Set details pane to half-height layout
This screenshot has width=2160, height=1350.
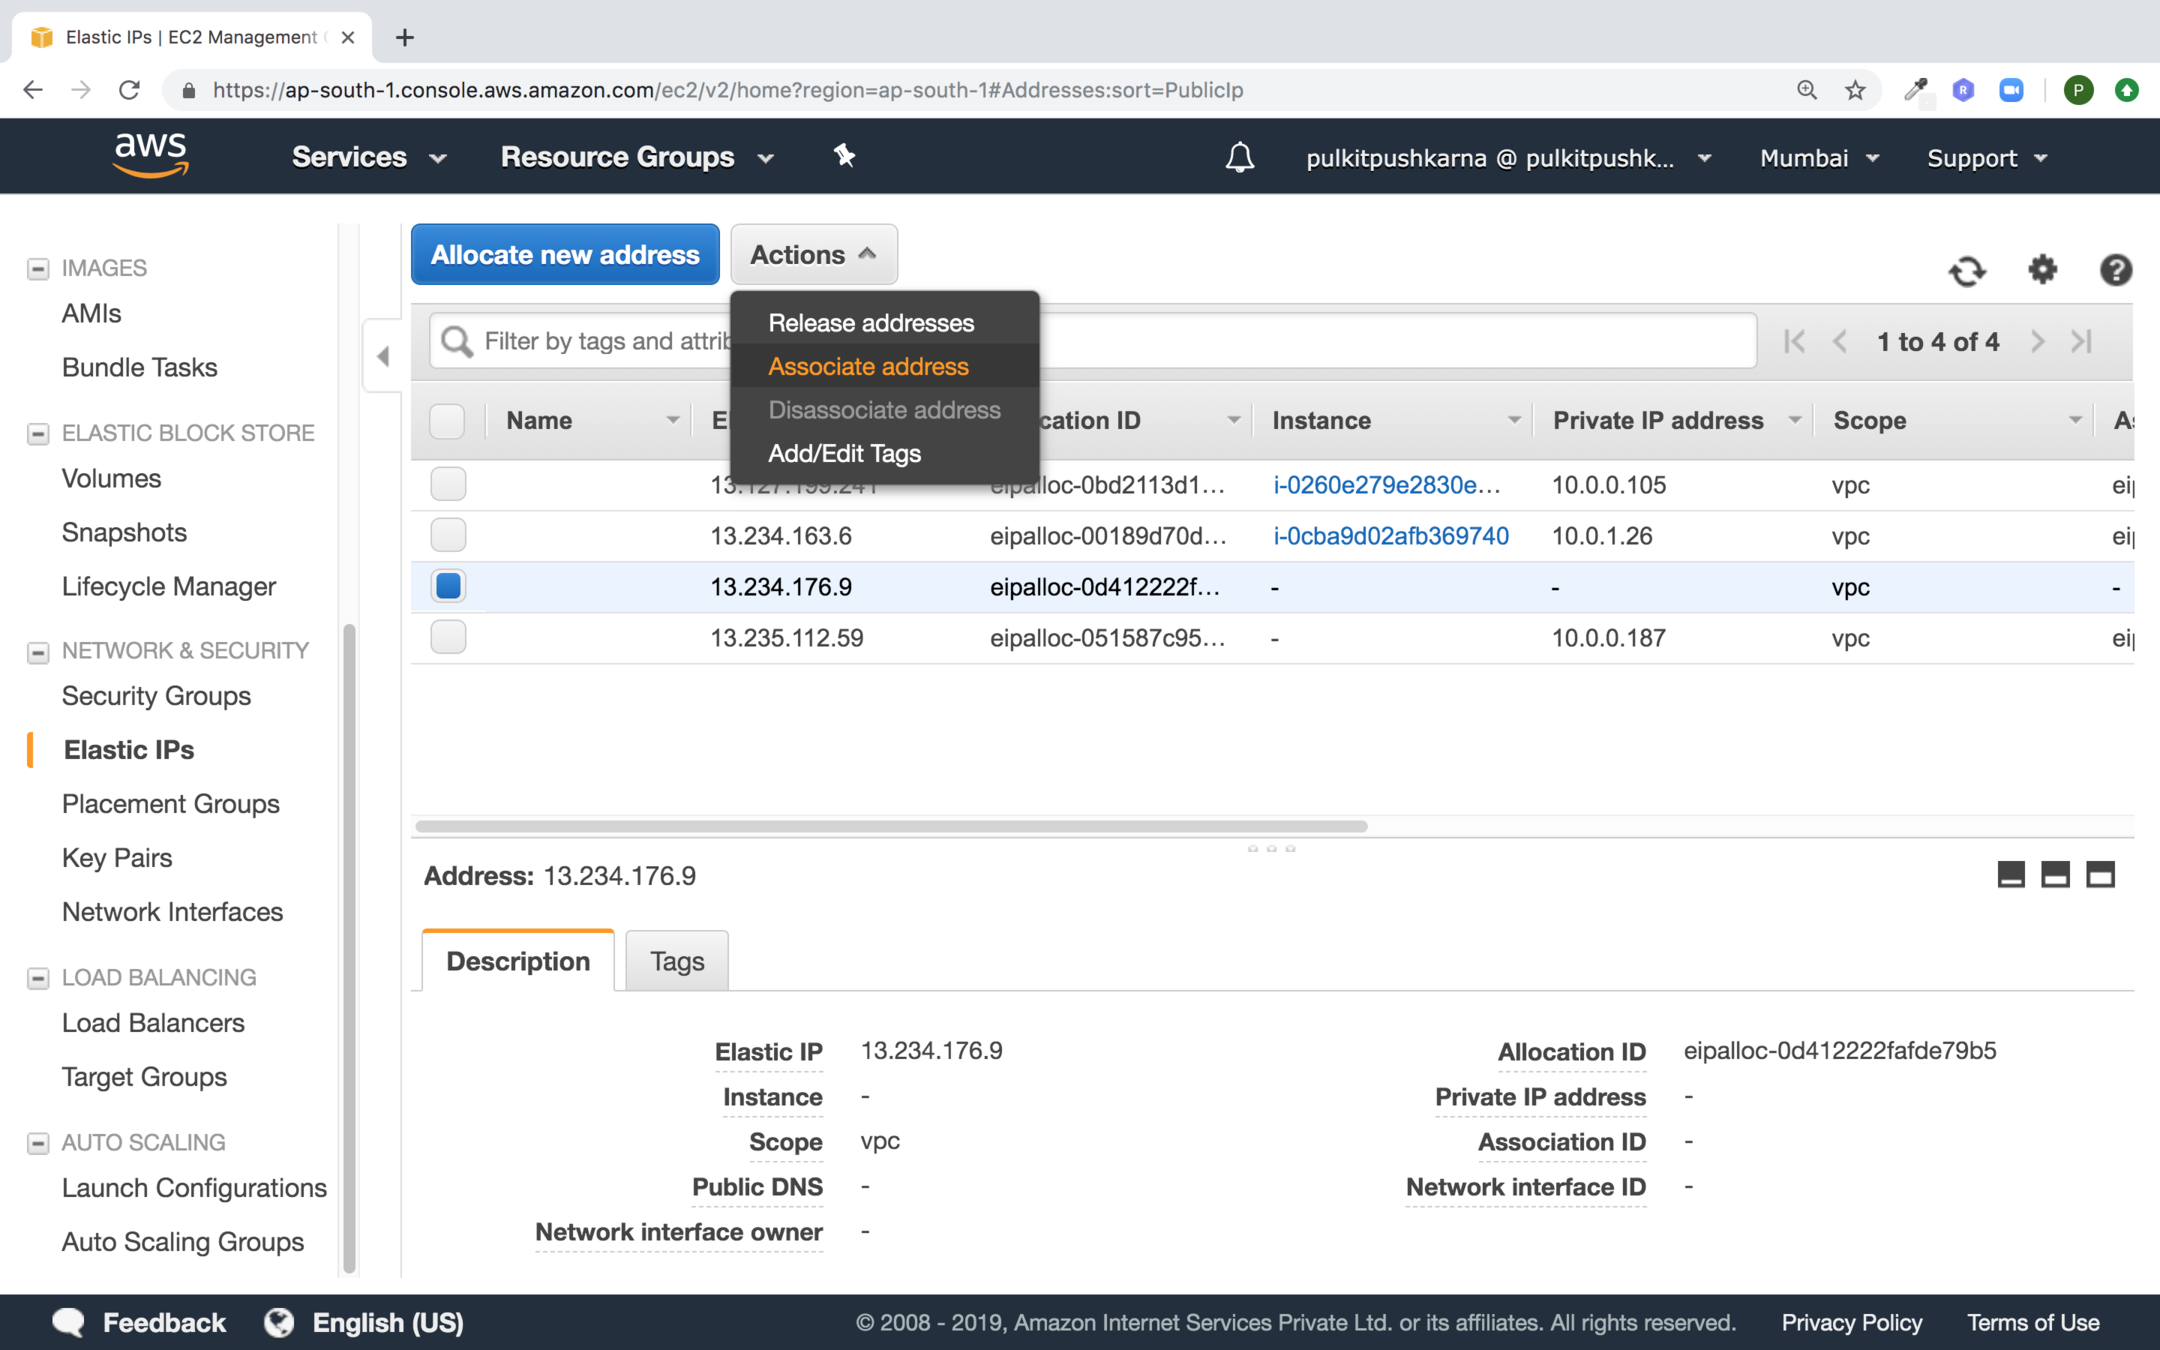2055,875
